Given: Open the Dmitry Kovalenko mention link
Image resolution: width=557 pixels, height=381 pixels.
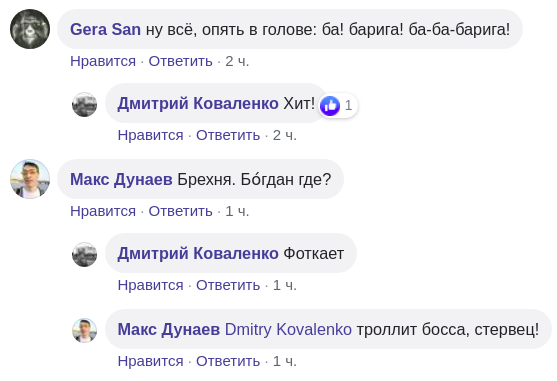Looking at the screenshot, I should coord(288,330).
